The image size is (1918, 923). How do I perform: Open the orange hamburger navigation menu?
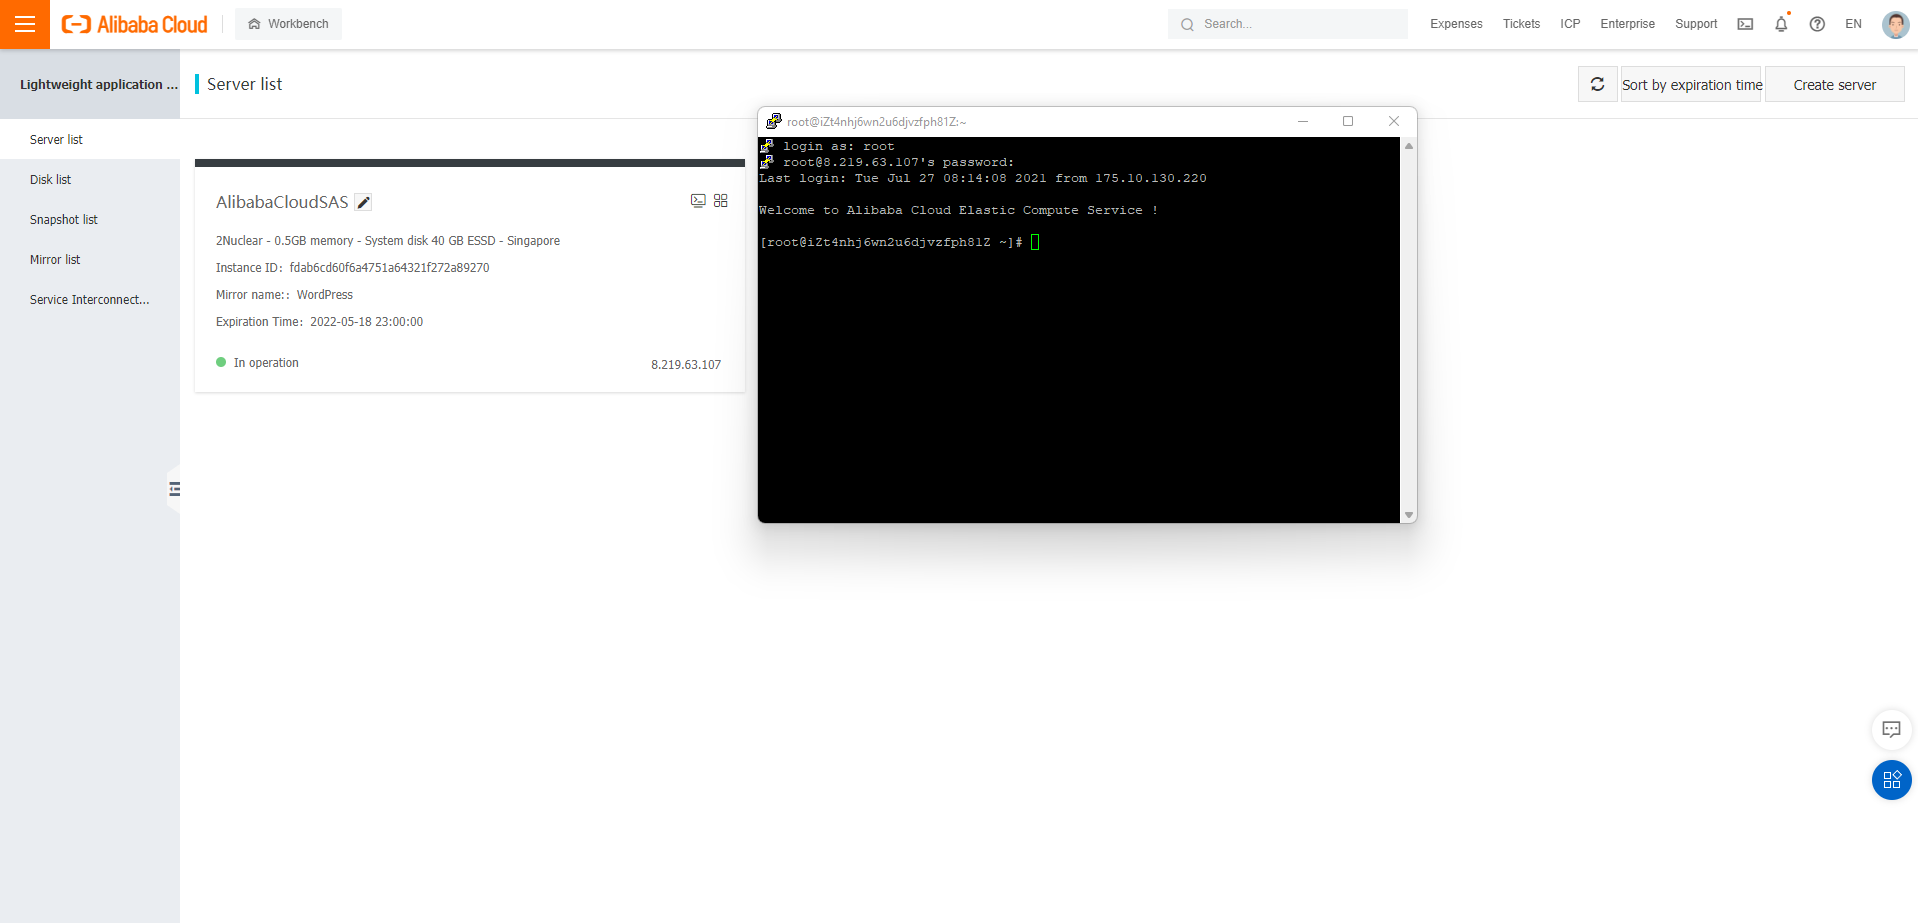25,24
